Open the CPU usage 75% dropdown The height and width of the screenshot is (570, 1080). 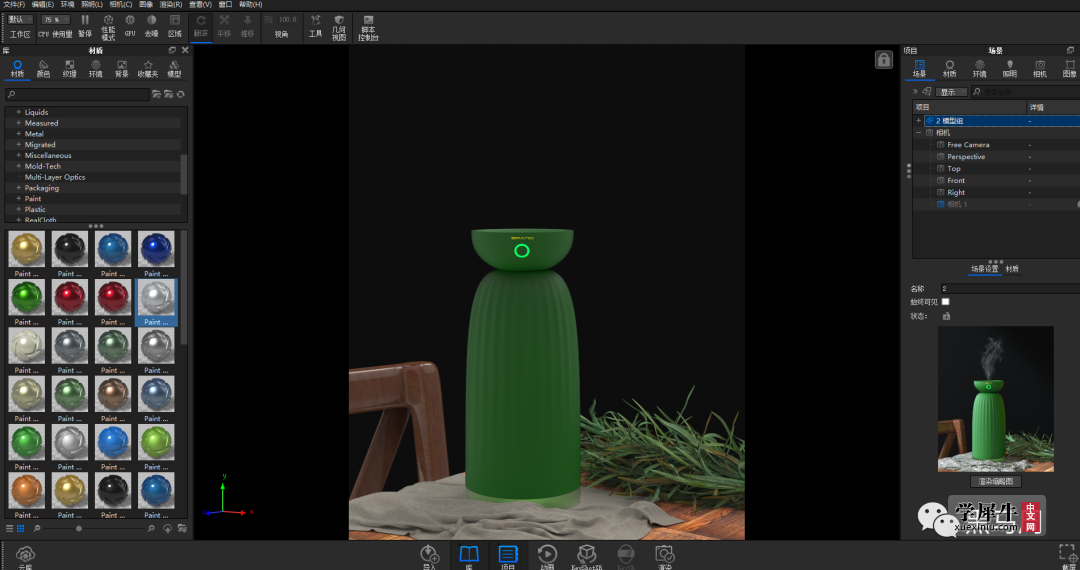point(56,19)
